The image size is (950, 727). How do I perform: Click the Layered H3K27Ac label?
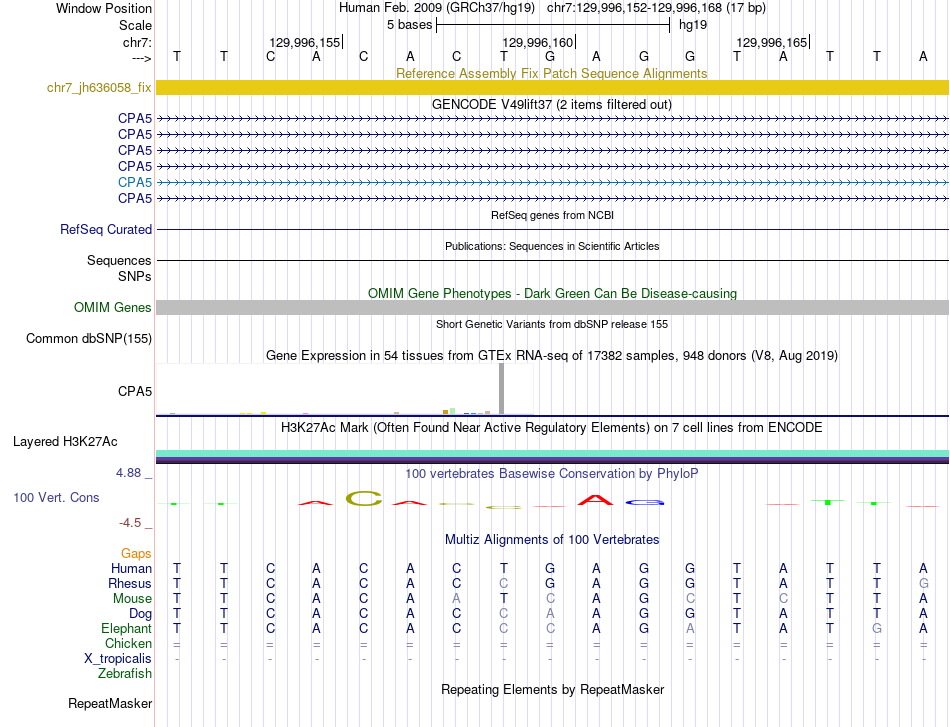(x=65, y=442)
